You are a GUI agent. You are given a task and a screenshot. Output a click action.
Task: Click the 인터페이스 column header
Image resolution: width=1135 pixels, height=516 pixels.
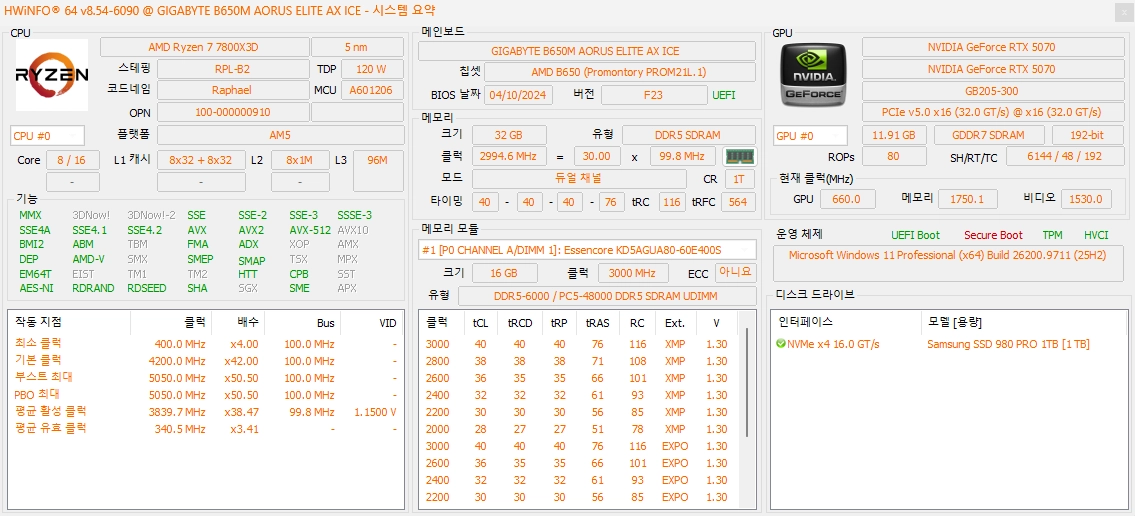coord(806,322)
